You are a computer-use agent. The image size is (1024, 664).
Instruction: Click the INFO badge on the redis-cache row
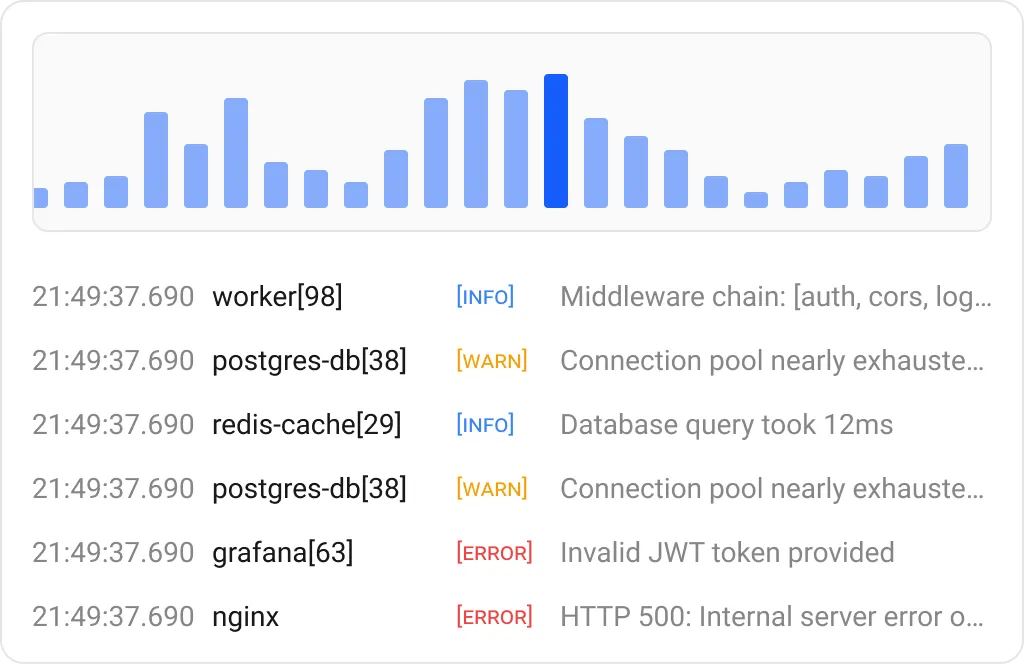pos(485,425)
